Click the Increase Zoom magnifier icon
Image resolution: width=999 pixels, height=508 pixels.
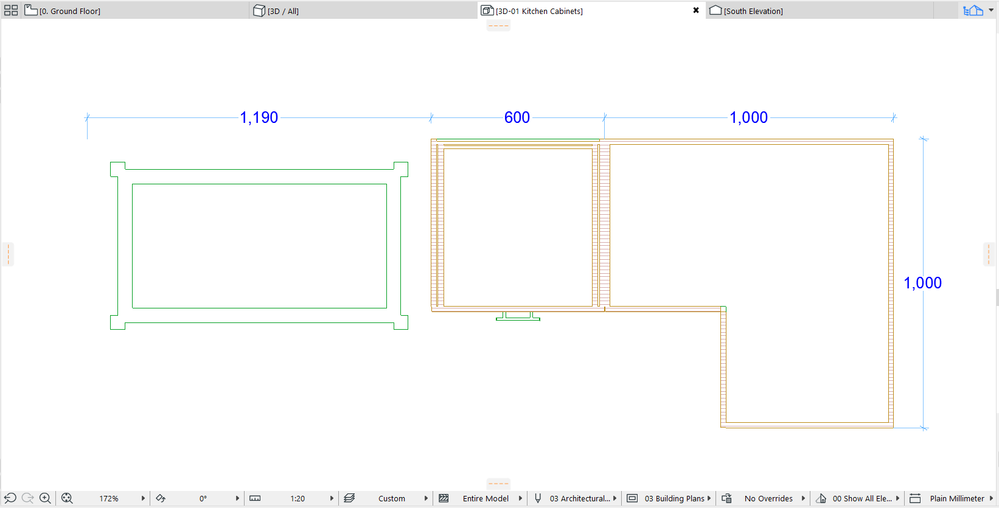(45, 498)
